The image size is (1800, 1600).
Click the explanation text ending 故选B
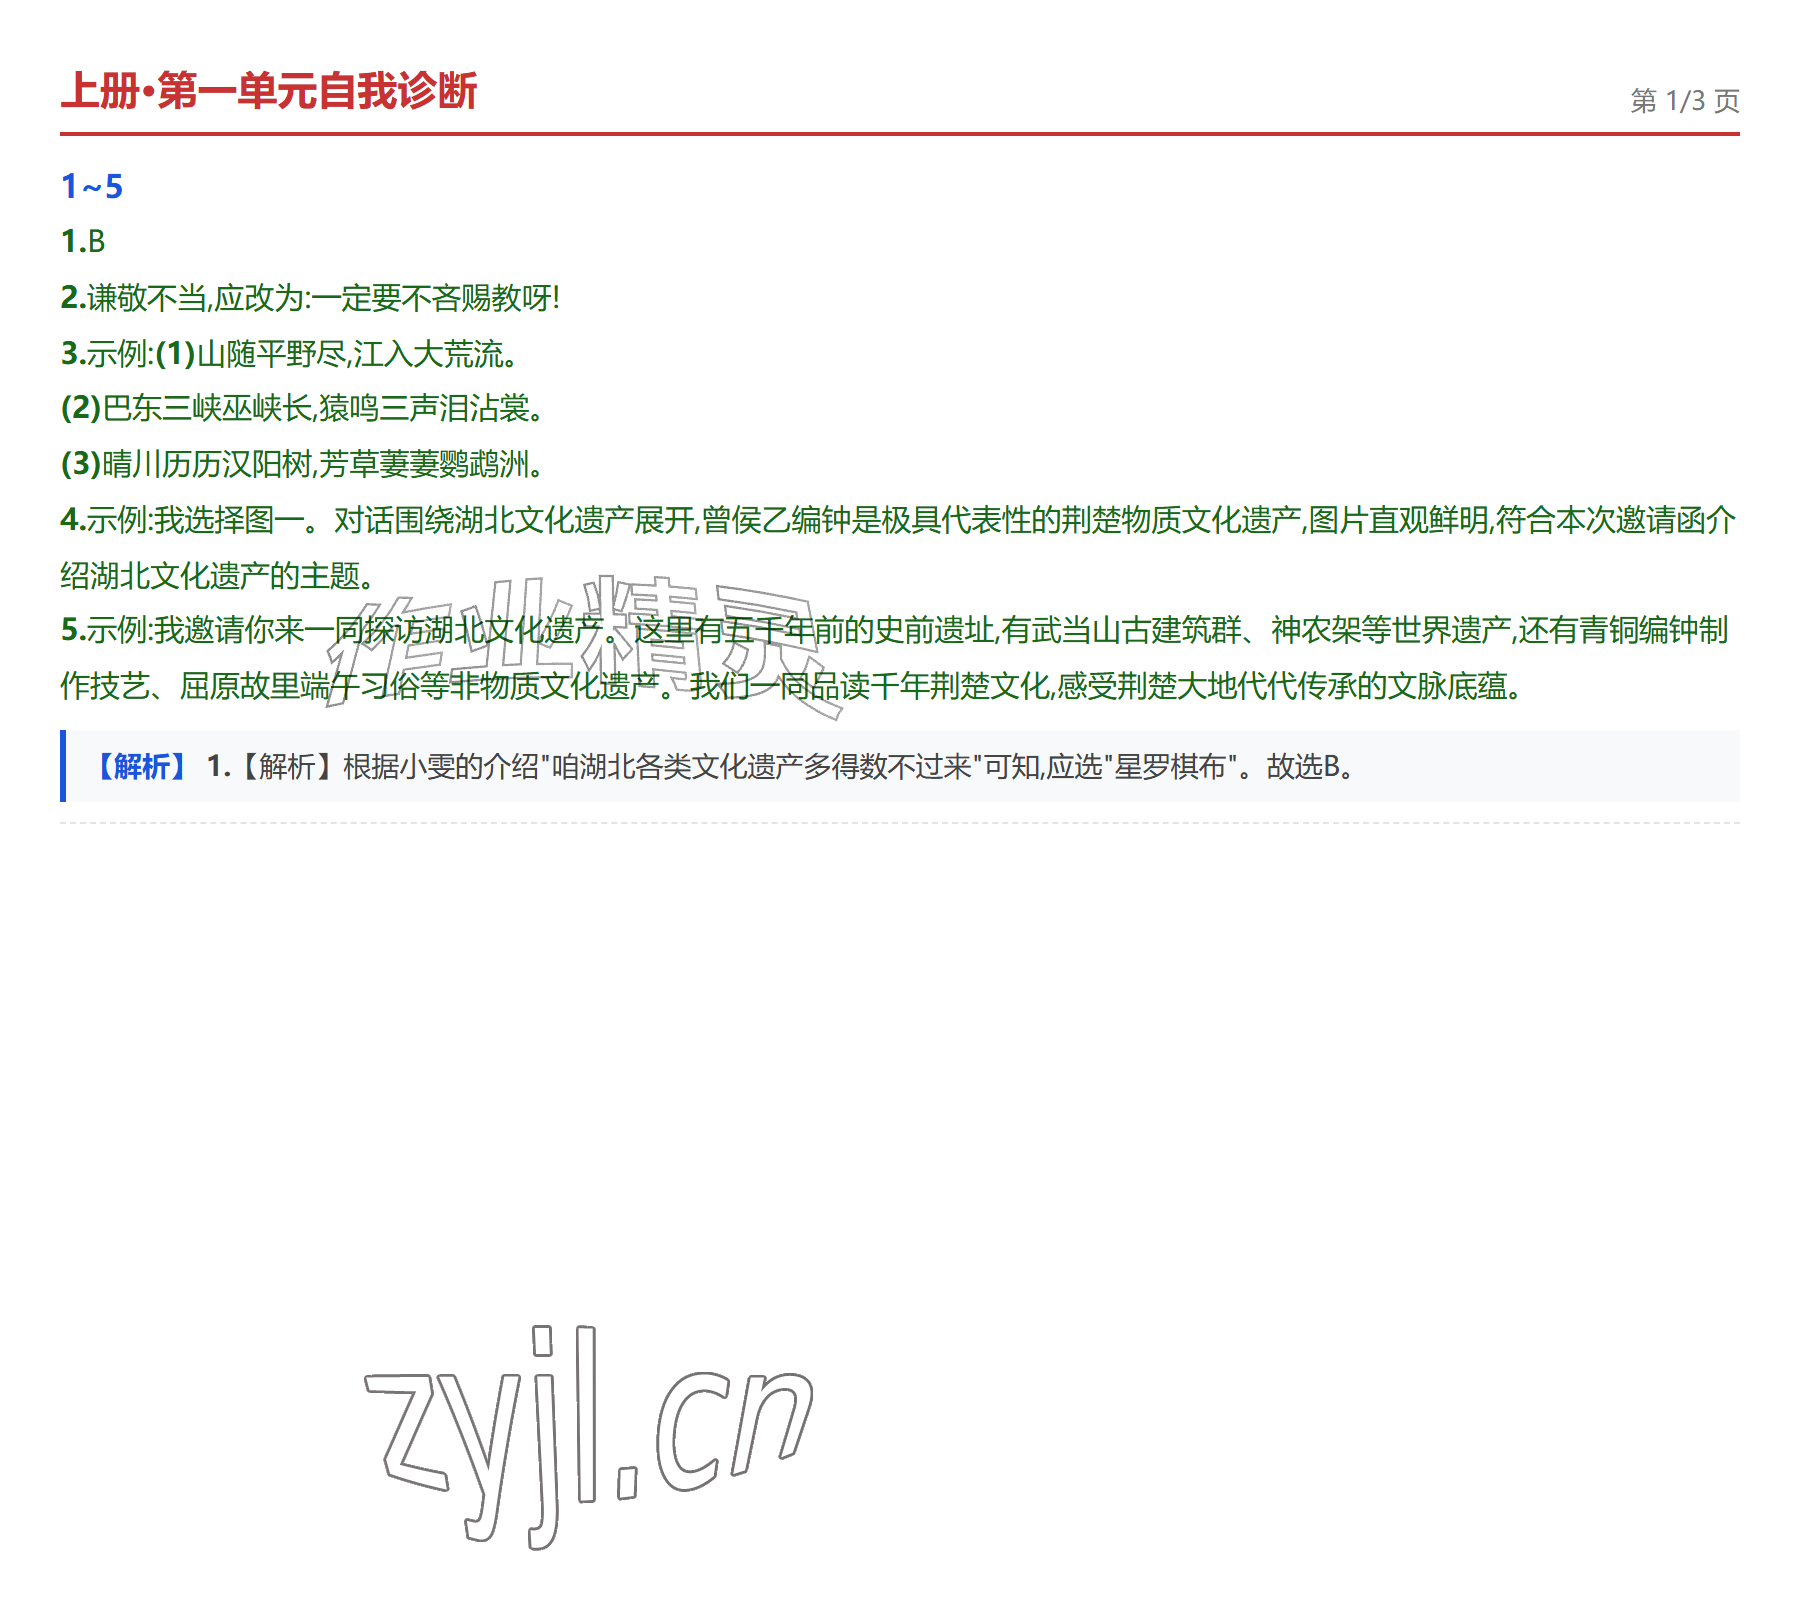(x=781, y=767)
